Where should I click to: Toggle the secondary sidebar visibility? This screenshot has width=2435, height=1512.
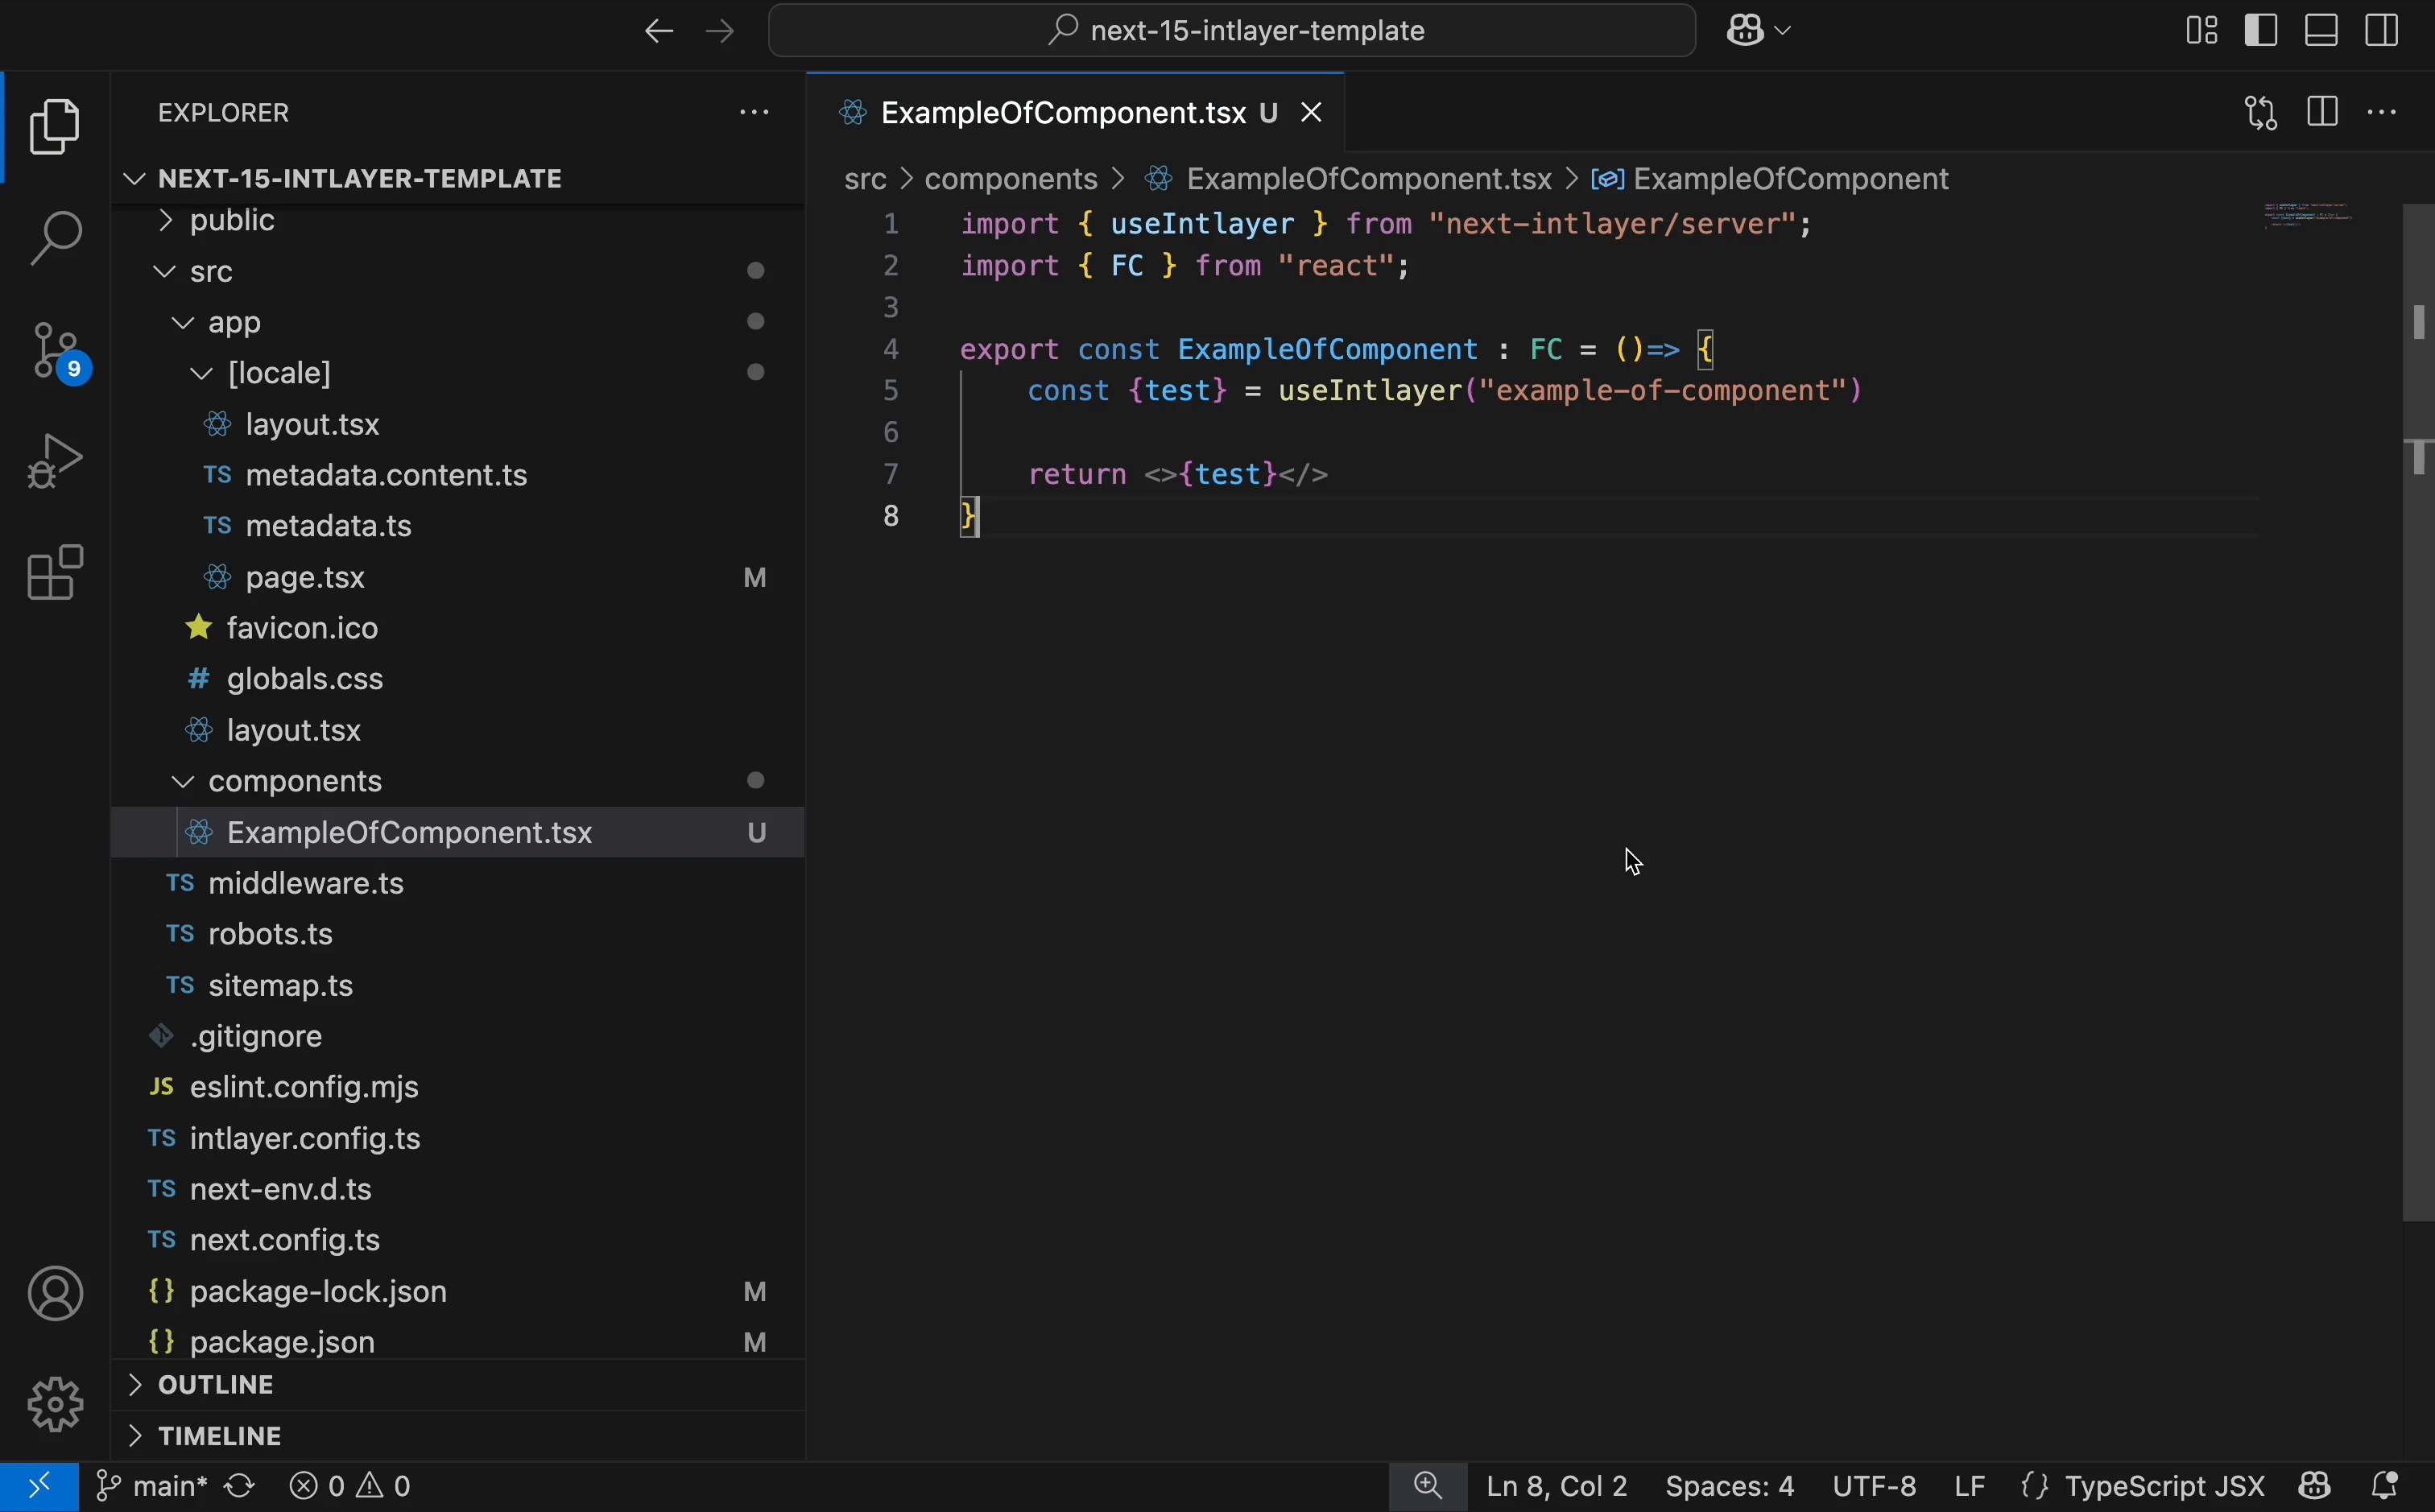click(2383, 30)
